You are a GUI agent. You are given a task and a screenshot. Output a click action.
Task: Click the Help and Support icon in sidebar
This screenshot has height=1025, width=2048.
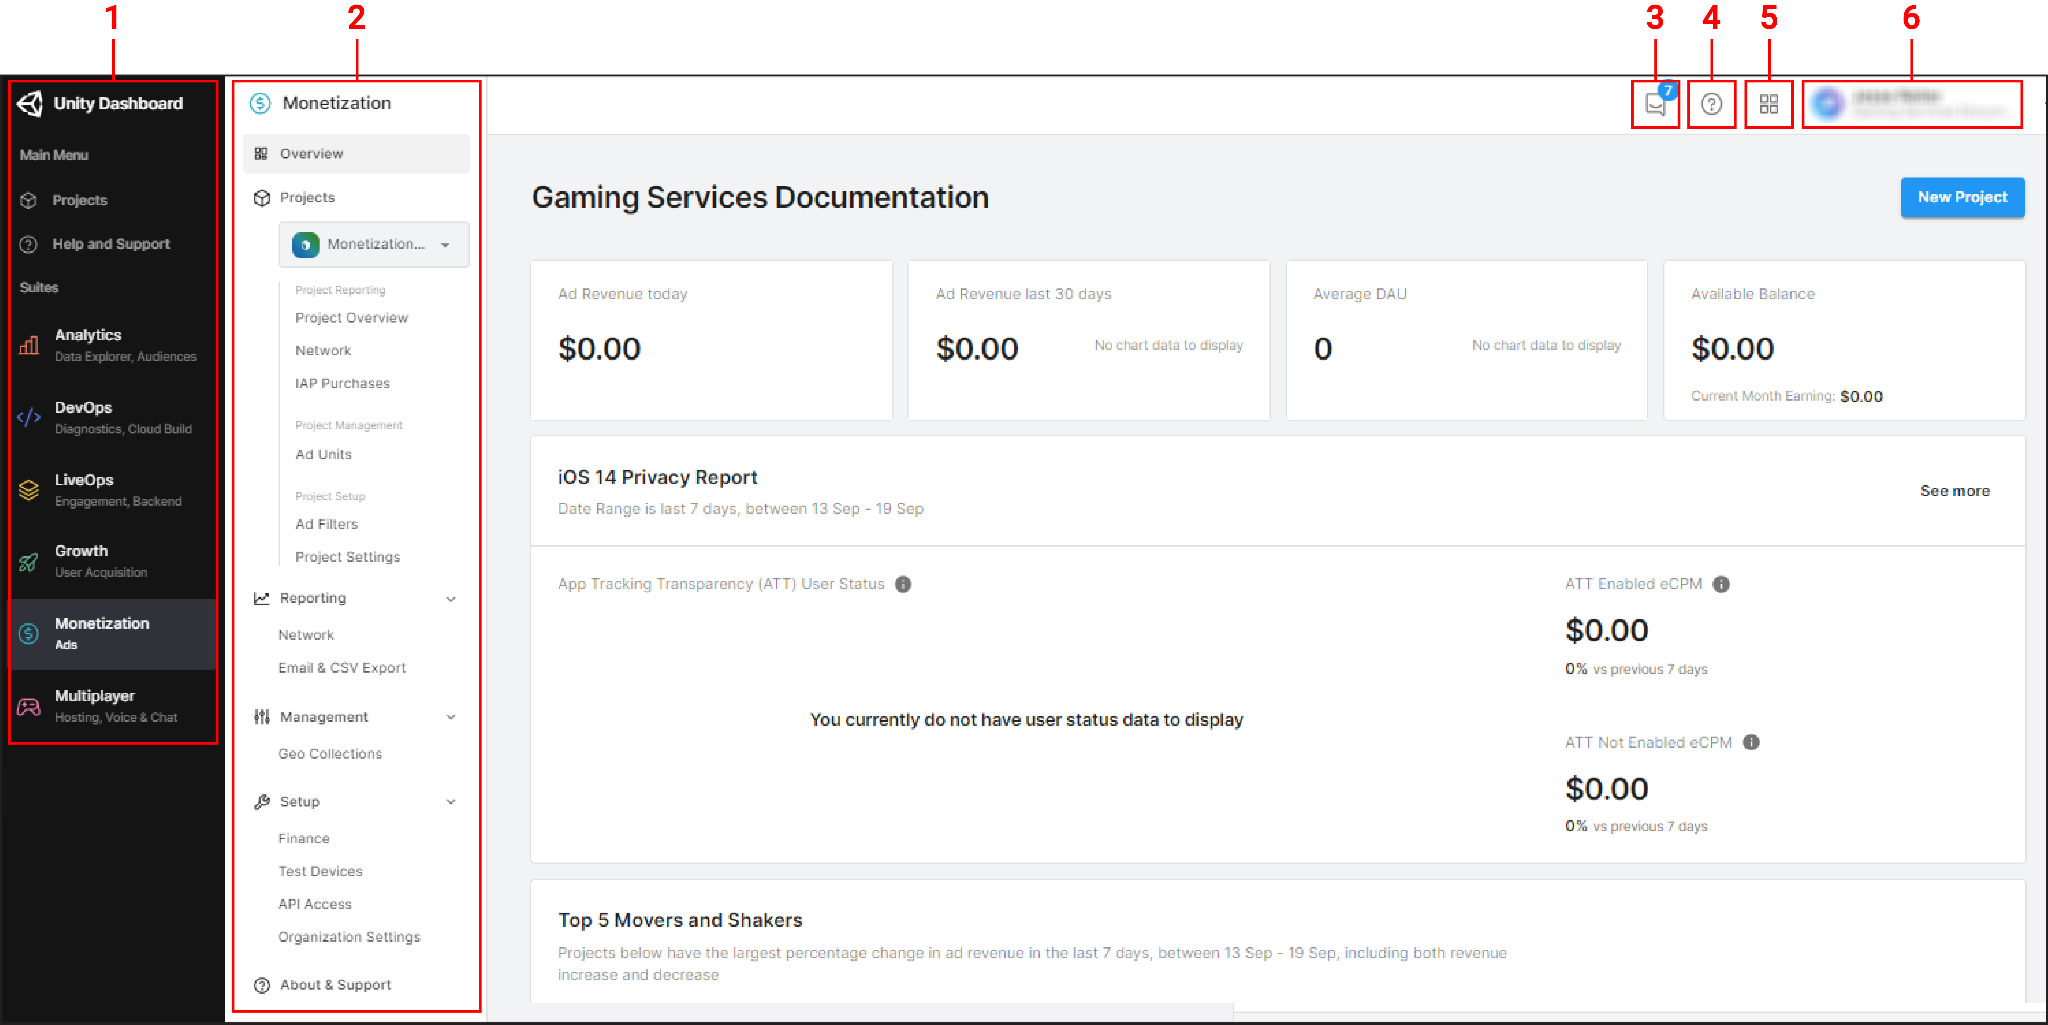[x=26, y=243]
